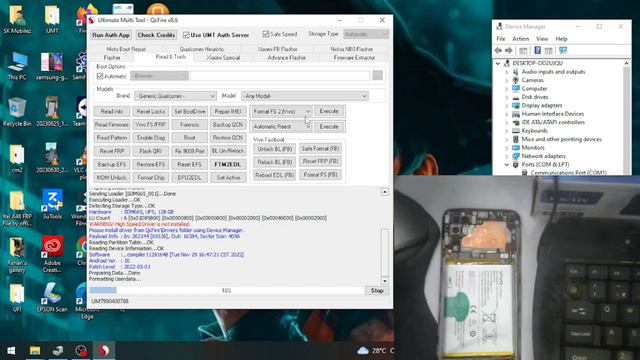640x360 pixels.
Task: Open the Windows Start menu
Action: tap(11, 351)
